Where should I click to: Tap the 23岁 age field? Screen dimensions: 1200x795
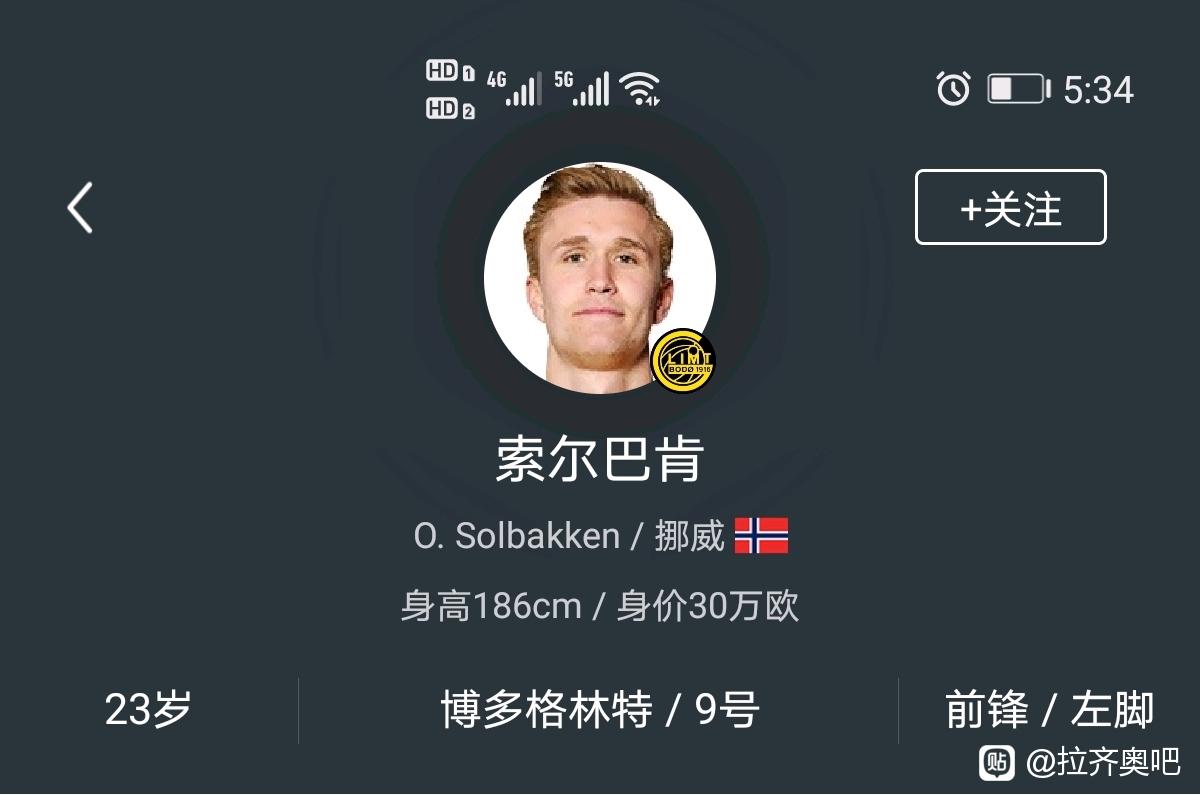[148, 710]
